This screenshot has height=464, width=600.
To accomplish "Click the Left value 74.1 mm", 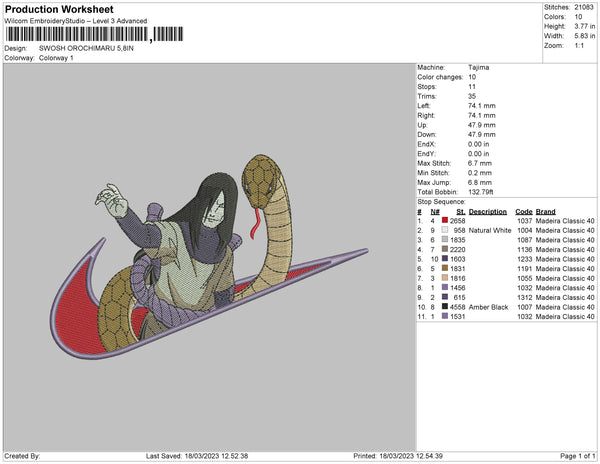I will point(481,106).
